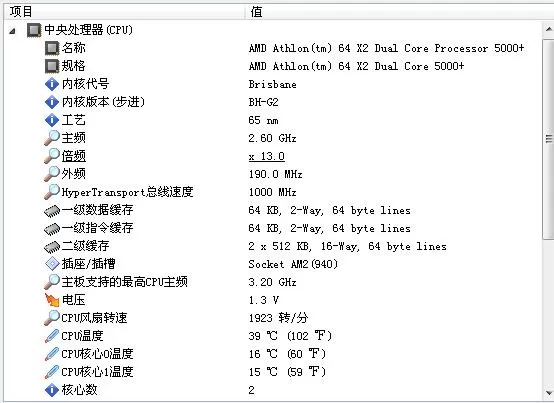Click the thermometer icon beside CPU温度
Image resolution: width=554 pixels, height=403 pixels.
click(52, 336)
